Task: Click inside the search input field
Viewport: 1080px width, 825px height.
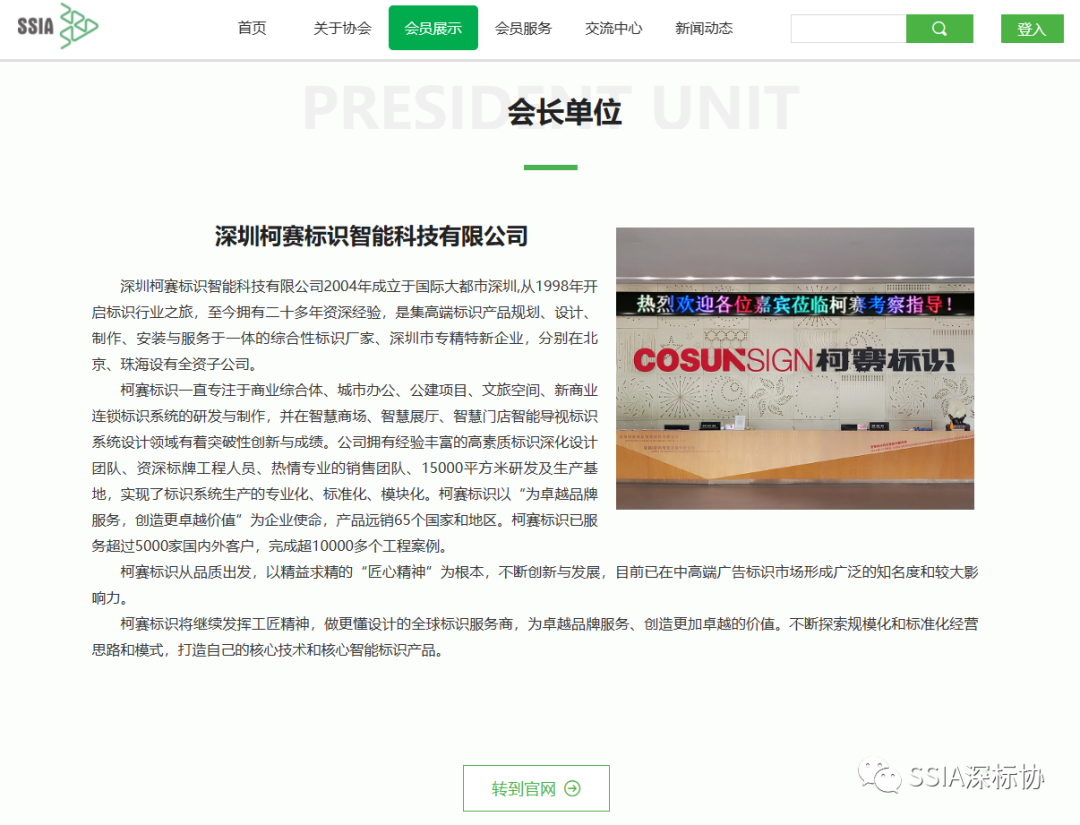Action: (x=848, y=28)
